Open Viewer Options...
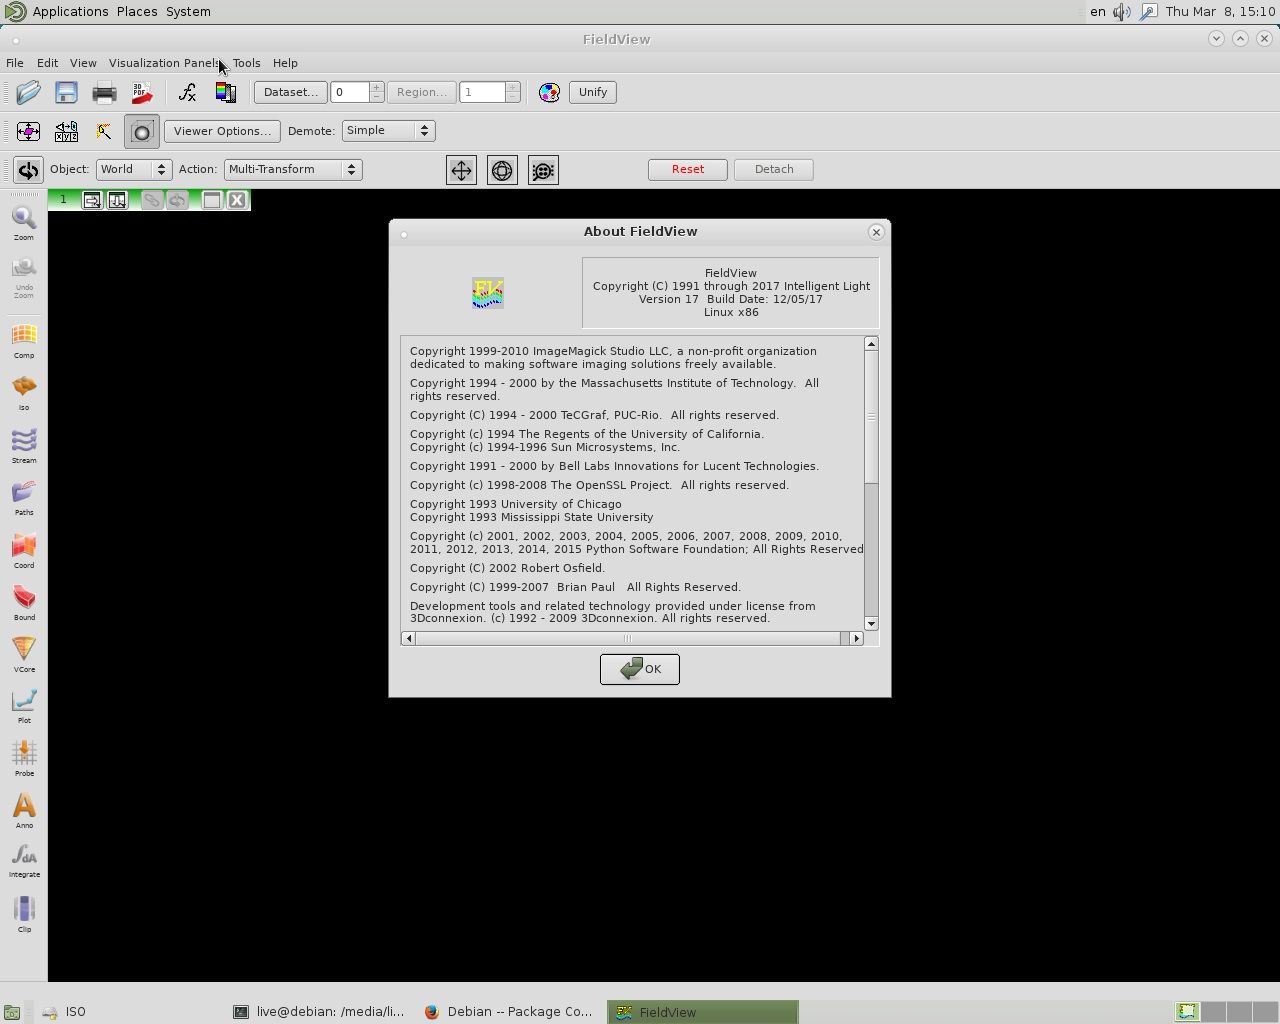 coord(222,131)
